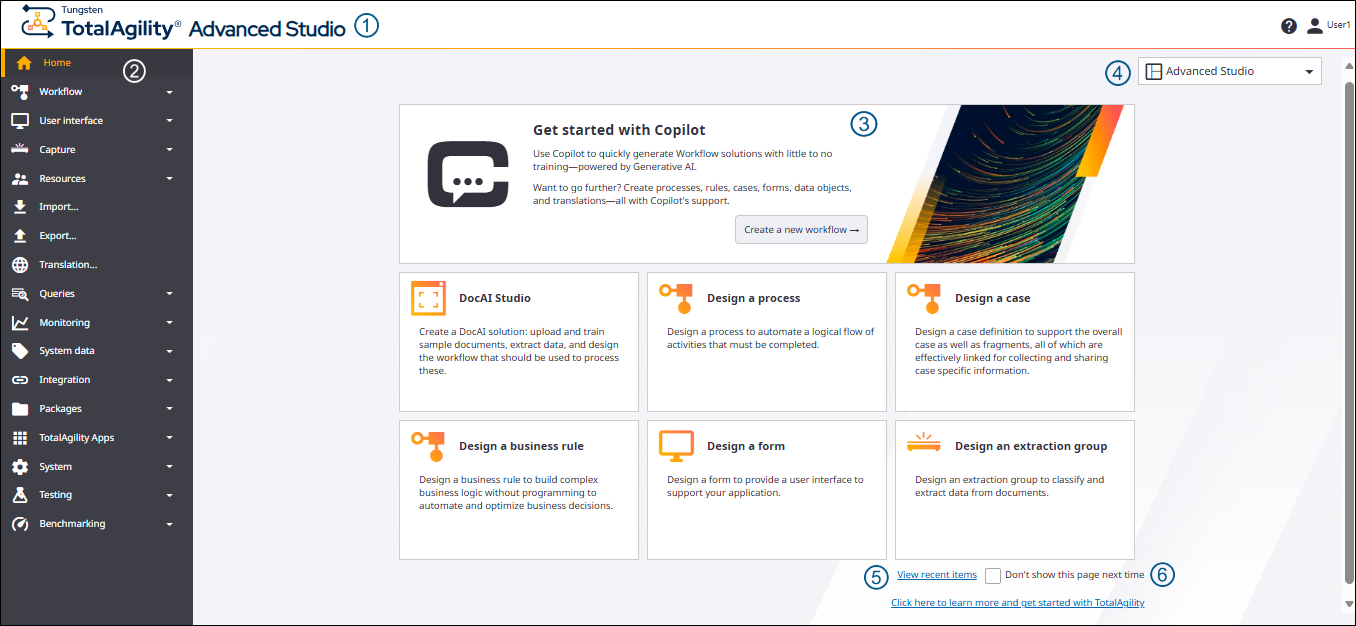Click the DocAI Studio card icon

428,298
